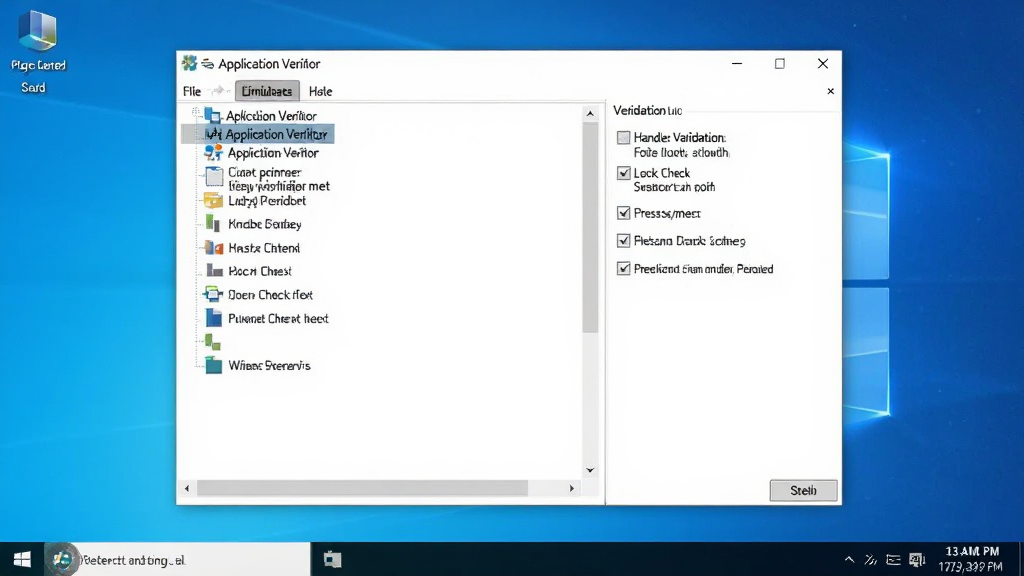The width and height of the screenshot is (1024, 576).
Task: Click the teal icon beside 'Wiaac Srenervis'
Action: click(214, 365)
